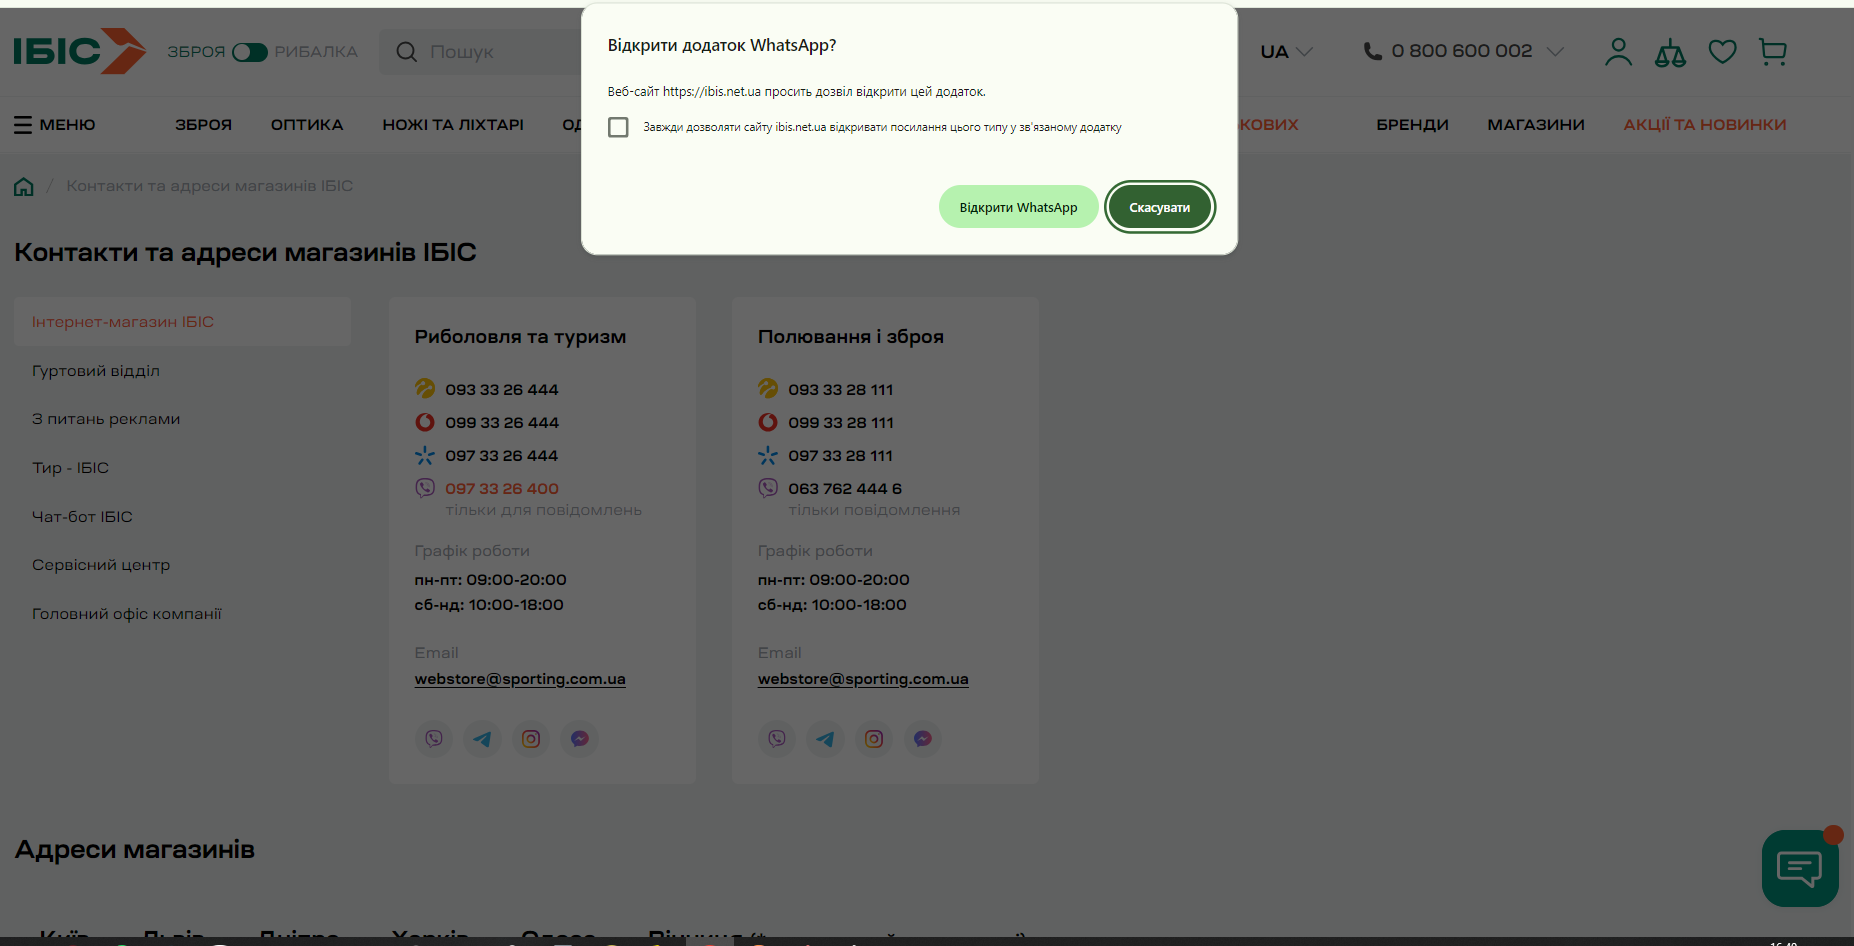Open the user account icon
Viewport: 1854px width, 946px height.
pos(1618,52)
